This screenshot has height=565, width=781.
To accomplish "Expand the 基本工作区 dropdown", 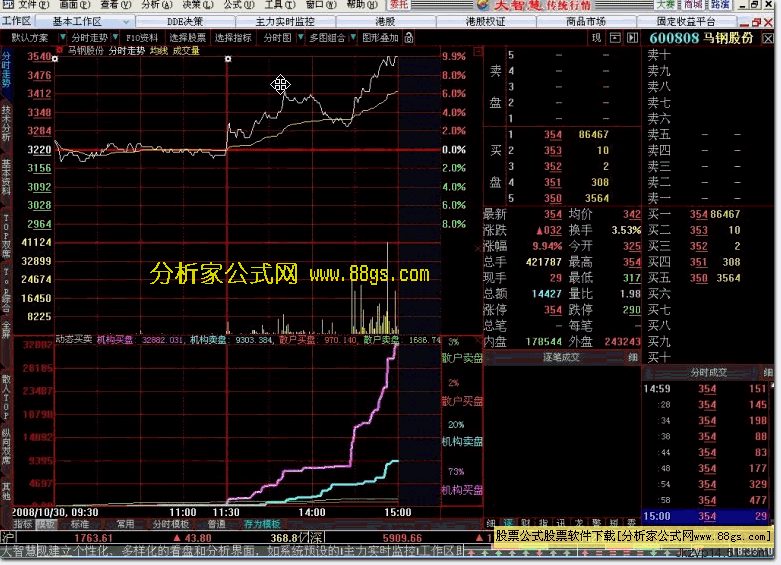I will (x=126, y=22).
